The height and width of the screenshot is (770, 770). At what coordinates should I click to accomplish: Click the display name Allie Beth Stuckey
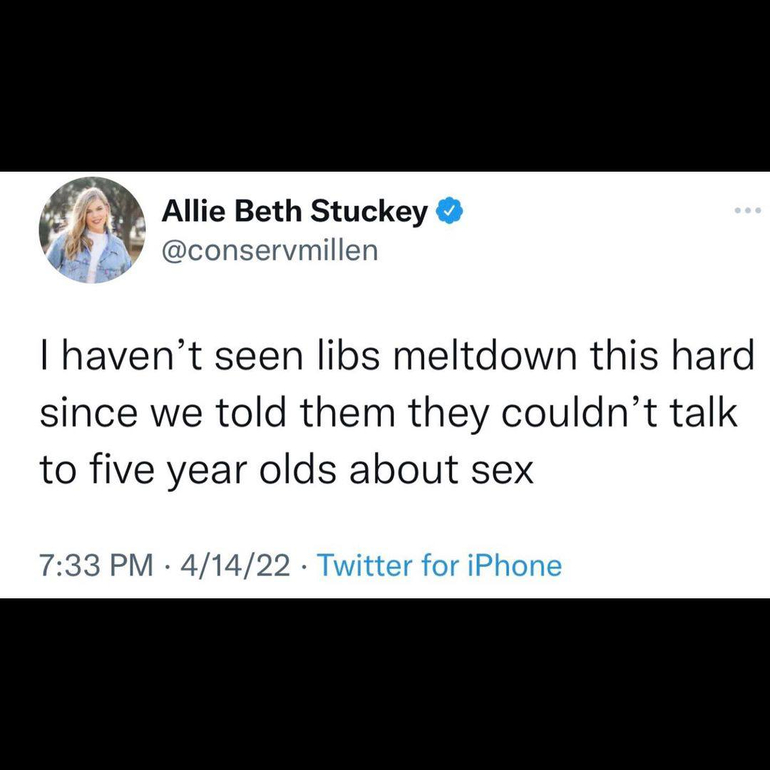click(x=296, y=212)
